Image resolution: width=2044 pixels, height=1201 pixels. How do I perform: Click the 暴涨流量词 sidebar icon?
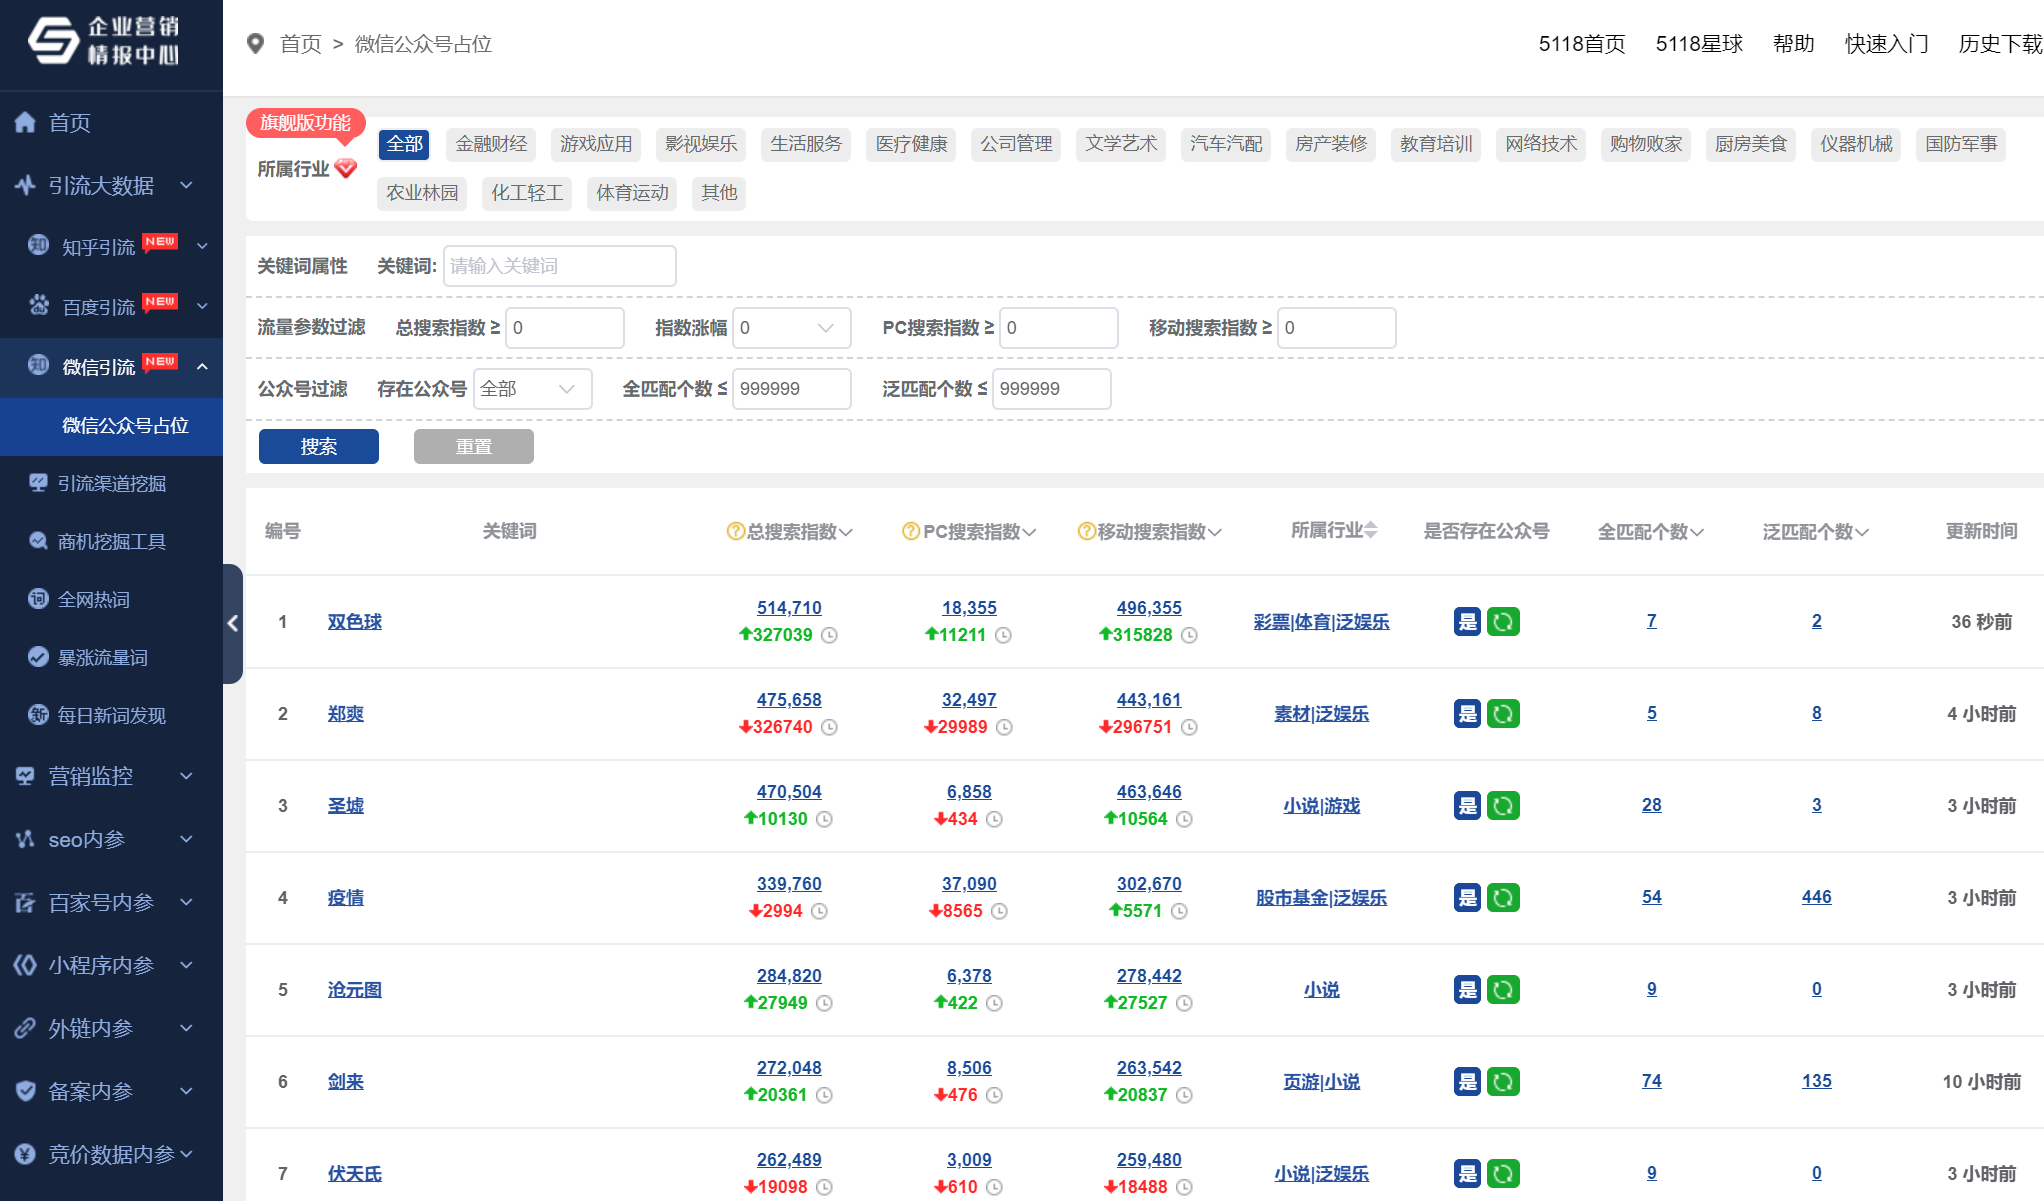pyautogui.click(x=37, y=657)
